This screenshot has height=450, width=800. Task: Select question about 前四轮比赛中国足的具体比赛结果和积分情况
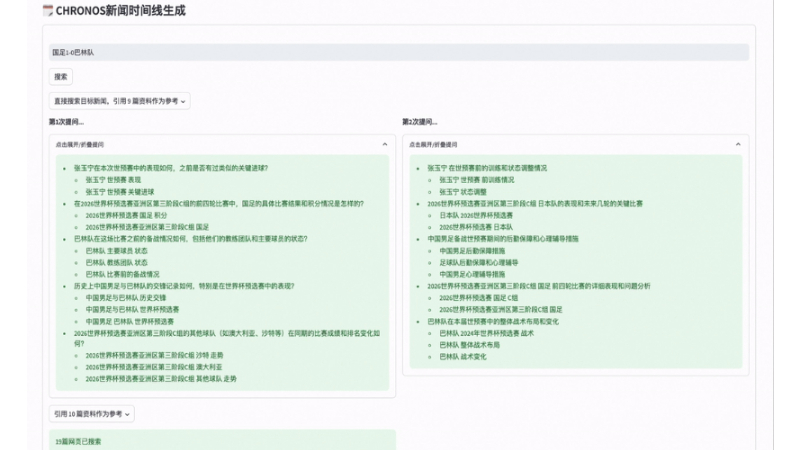pos(219,204)
